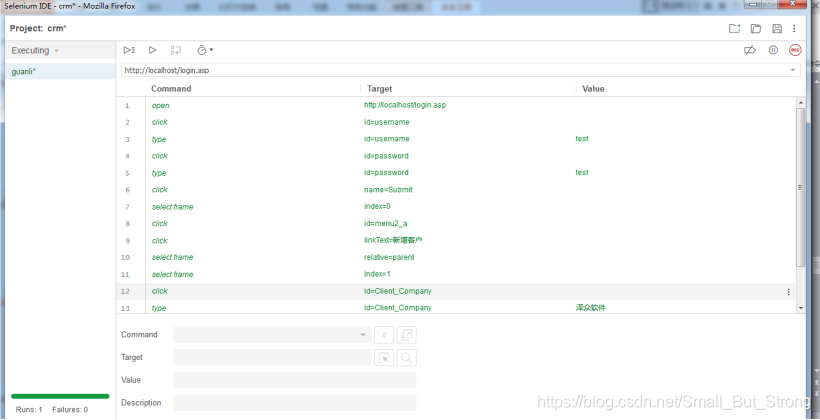Screen dimensions: 820x420
Task: Toggle comment on command button
Action: [384, 335]
